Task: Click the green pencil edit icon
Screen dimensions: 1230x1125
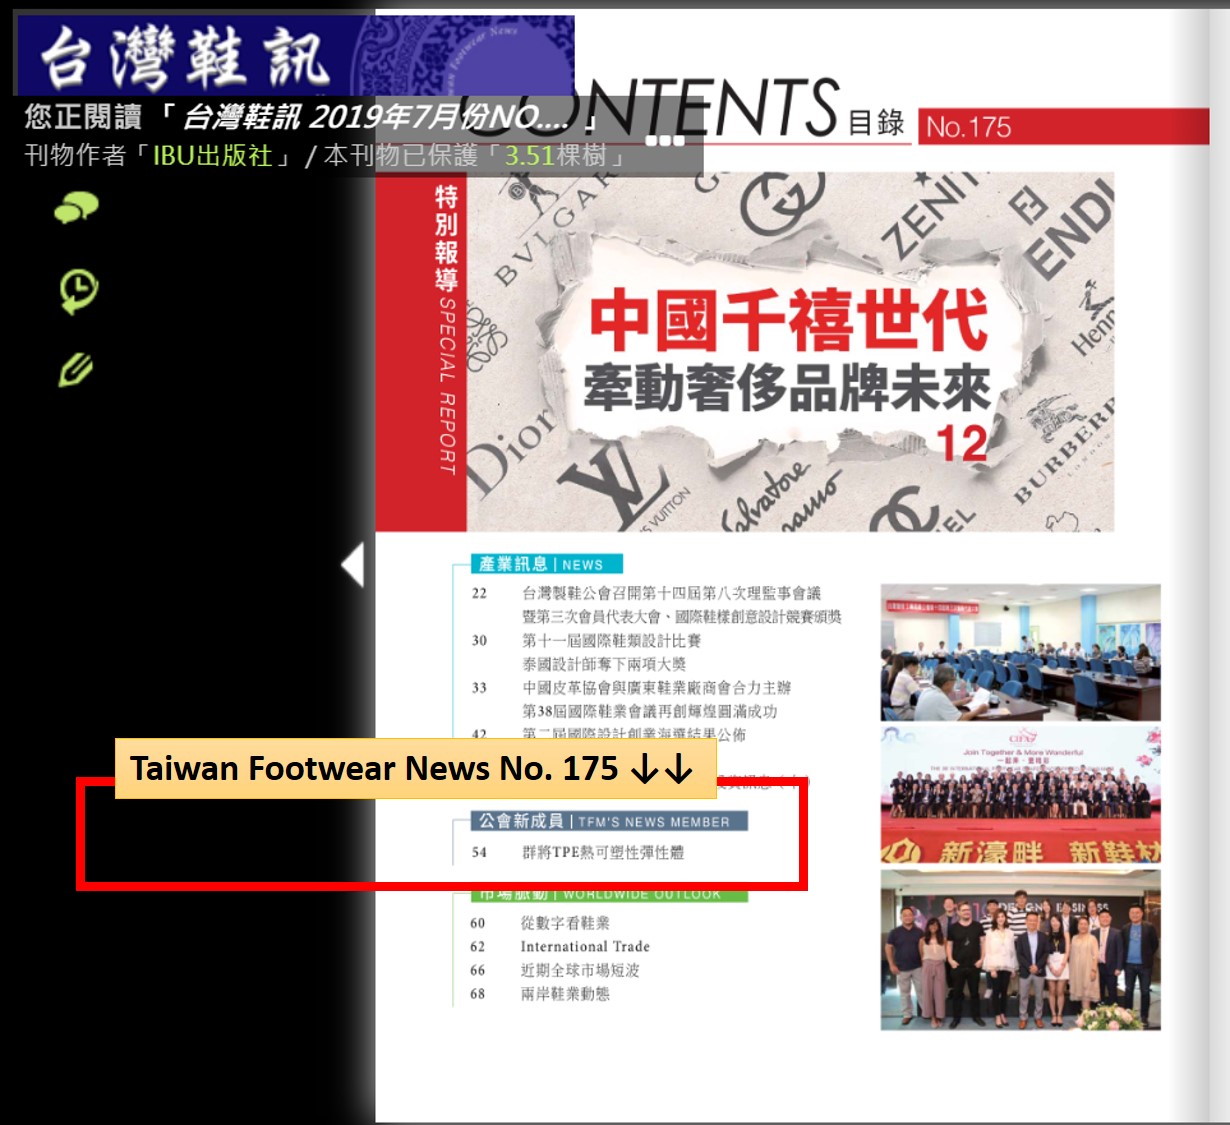Action: pos(76,370)
